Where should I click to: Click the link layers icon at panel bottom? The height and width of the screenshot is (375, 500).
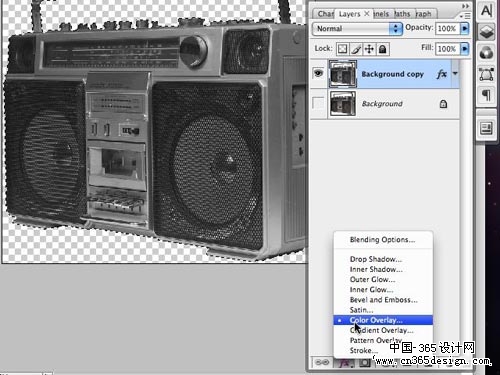322,362
